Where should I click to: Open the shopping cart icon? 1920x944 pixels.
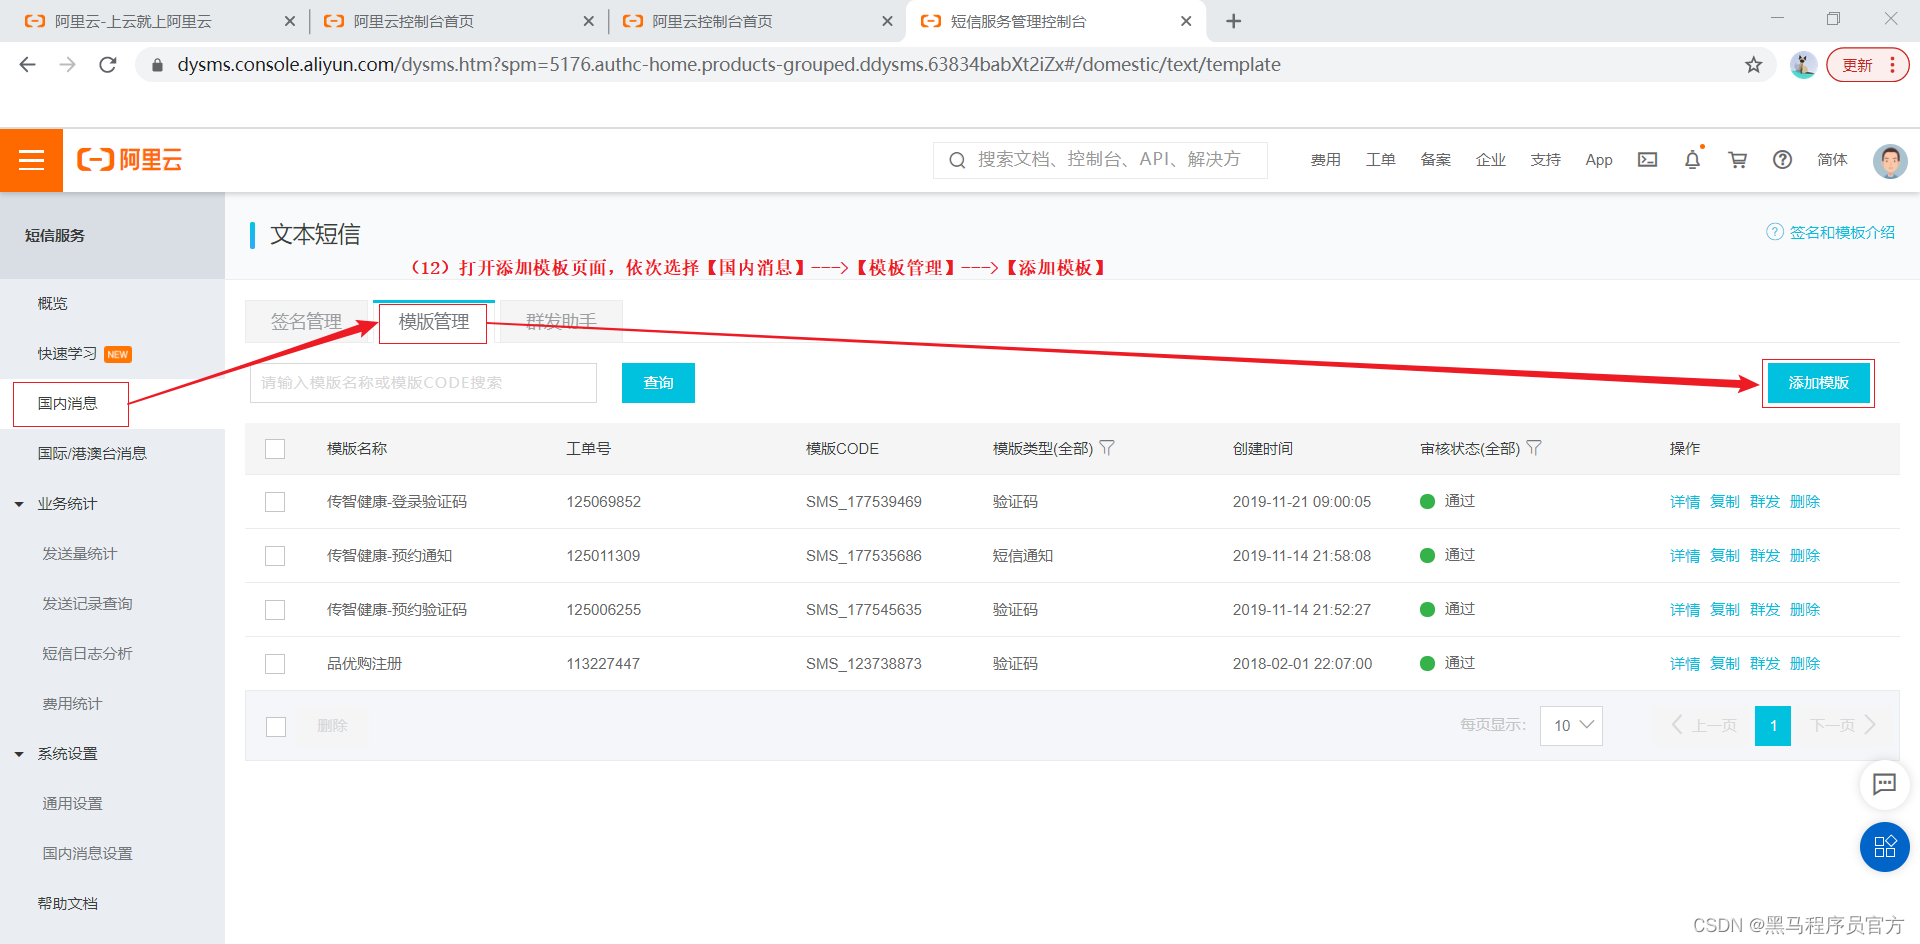tap(1737, 160)
